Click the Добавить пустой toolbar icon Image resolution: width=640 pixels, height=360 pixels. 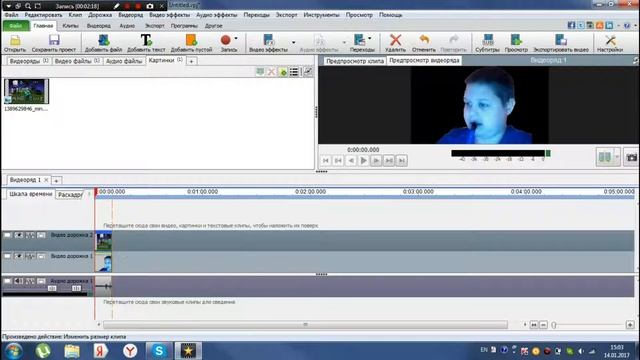pyautogui.click(x=191, y=43)
